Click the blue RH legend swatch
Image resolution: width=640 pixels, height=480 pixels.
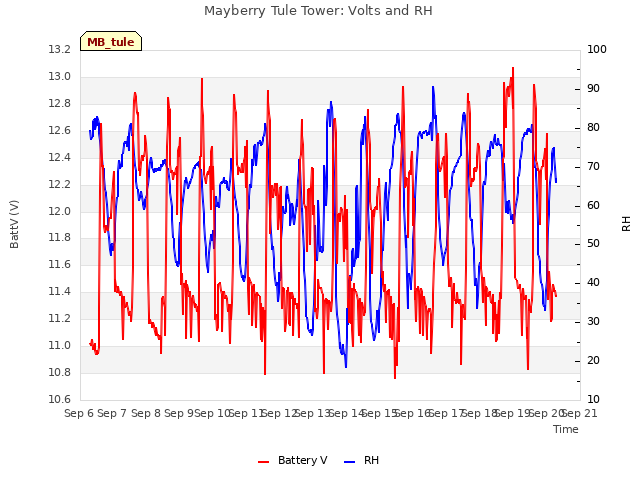click(349, 462)
